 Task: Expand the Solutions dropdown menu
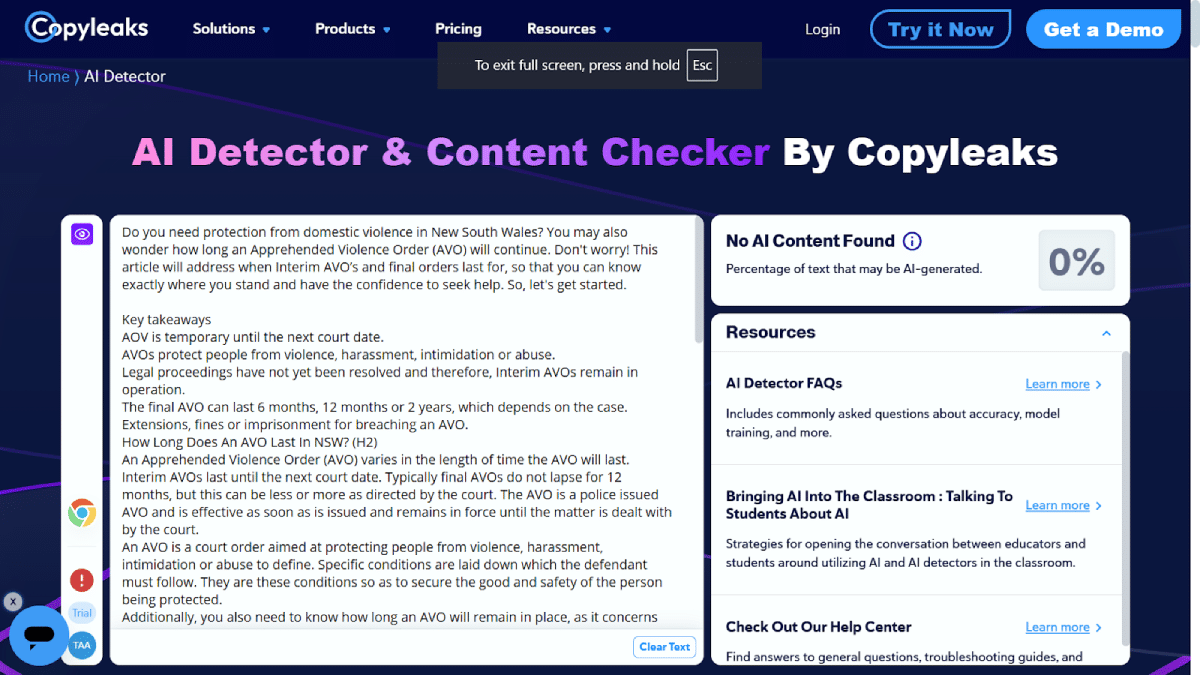tap(231, 29)
